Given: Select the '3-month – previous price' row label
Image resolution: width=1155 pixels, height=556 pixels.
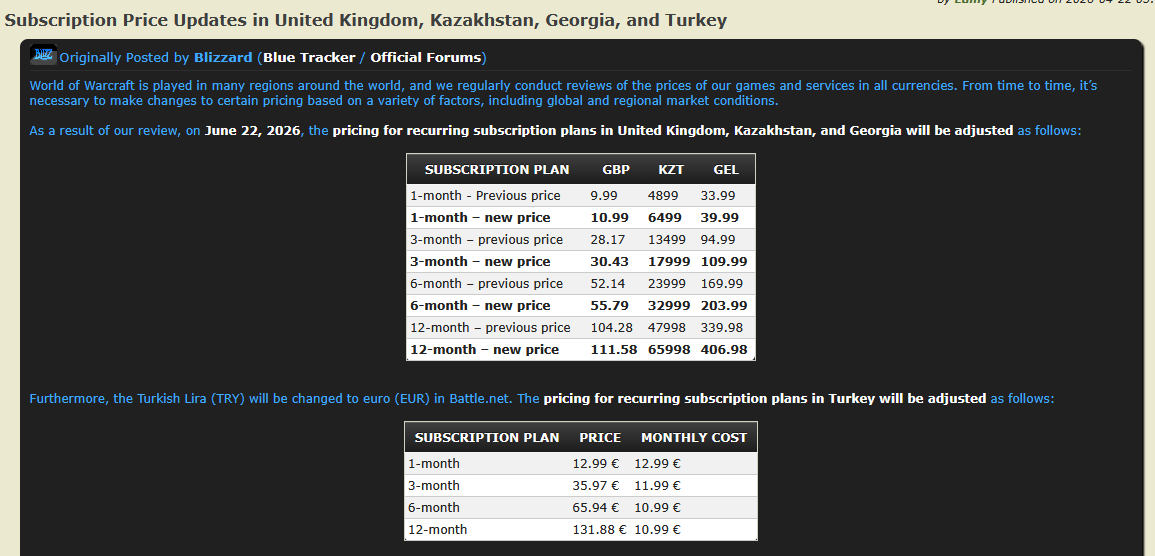Looking at the screenshot, I should pos(487,240).
